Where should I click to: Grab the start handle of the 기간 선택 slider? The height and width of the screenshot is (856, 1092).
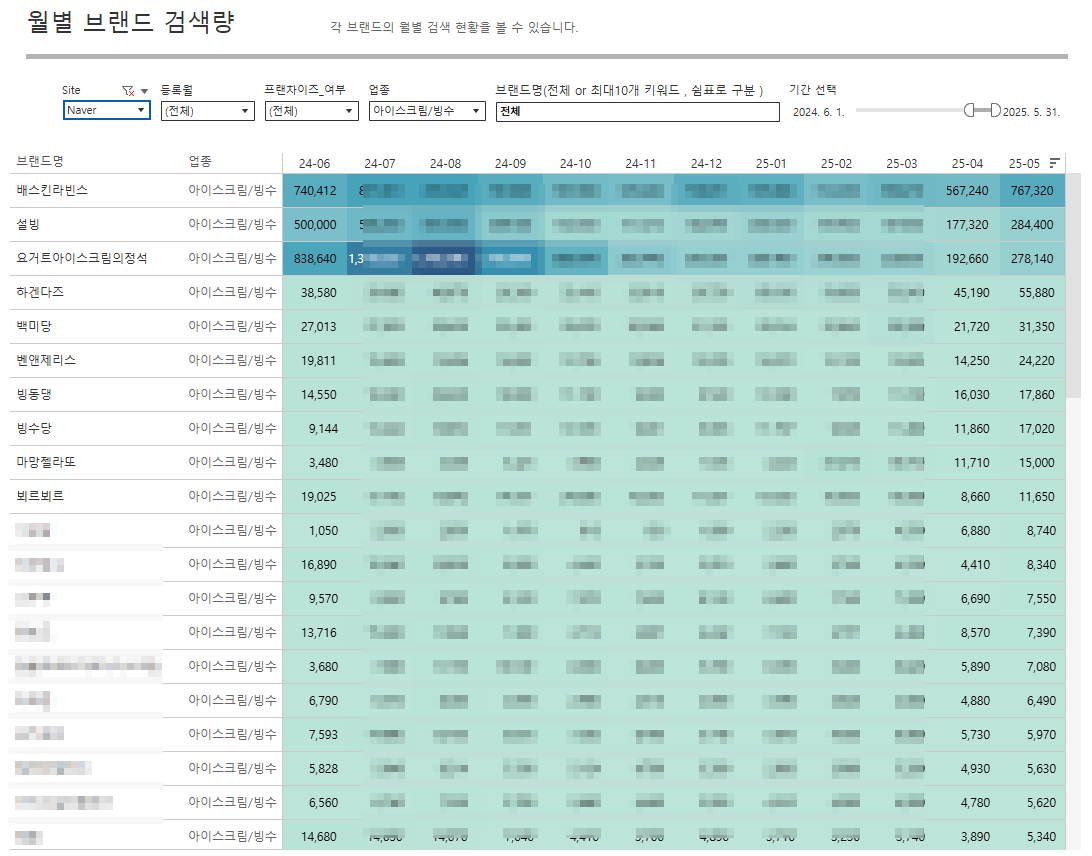(969, 110)
